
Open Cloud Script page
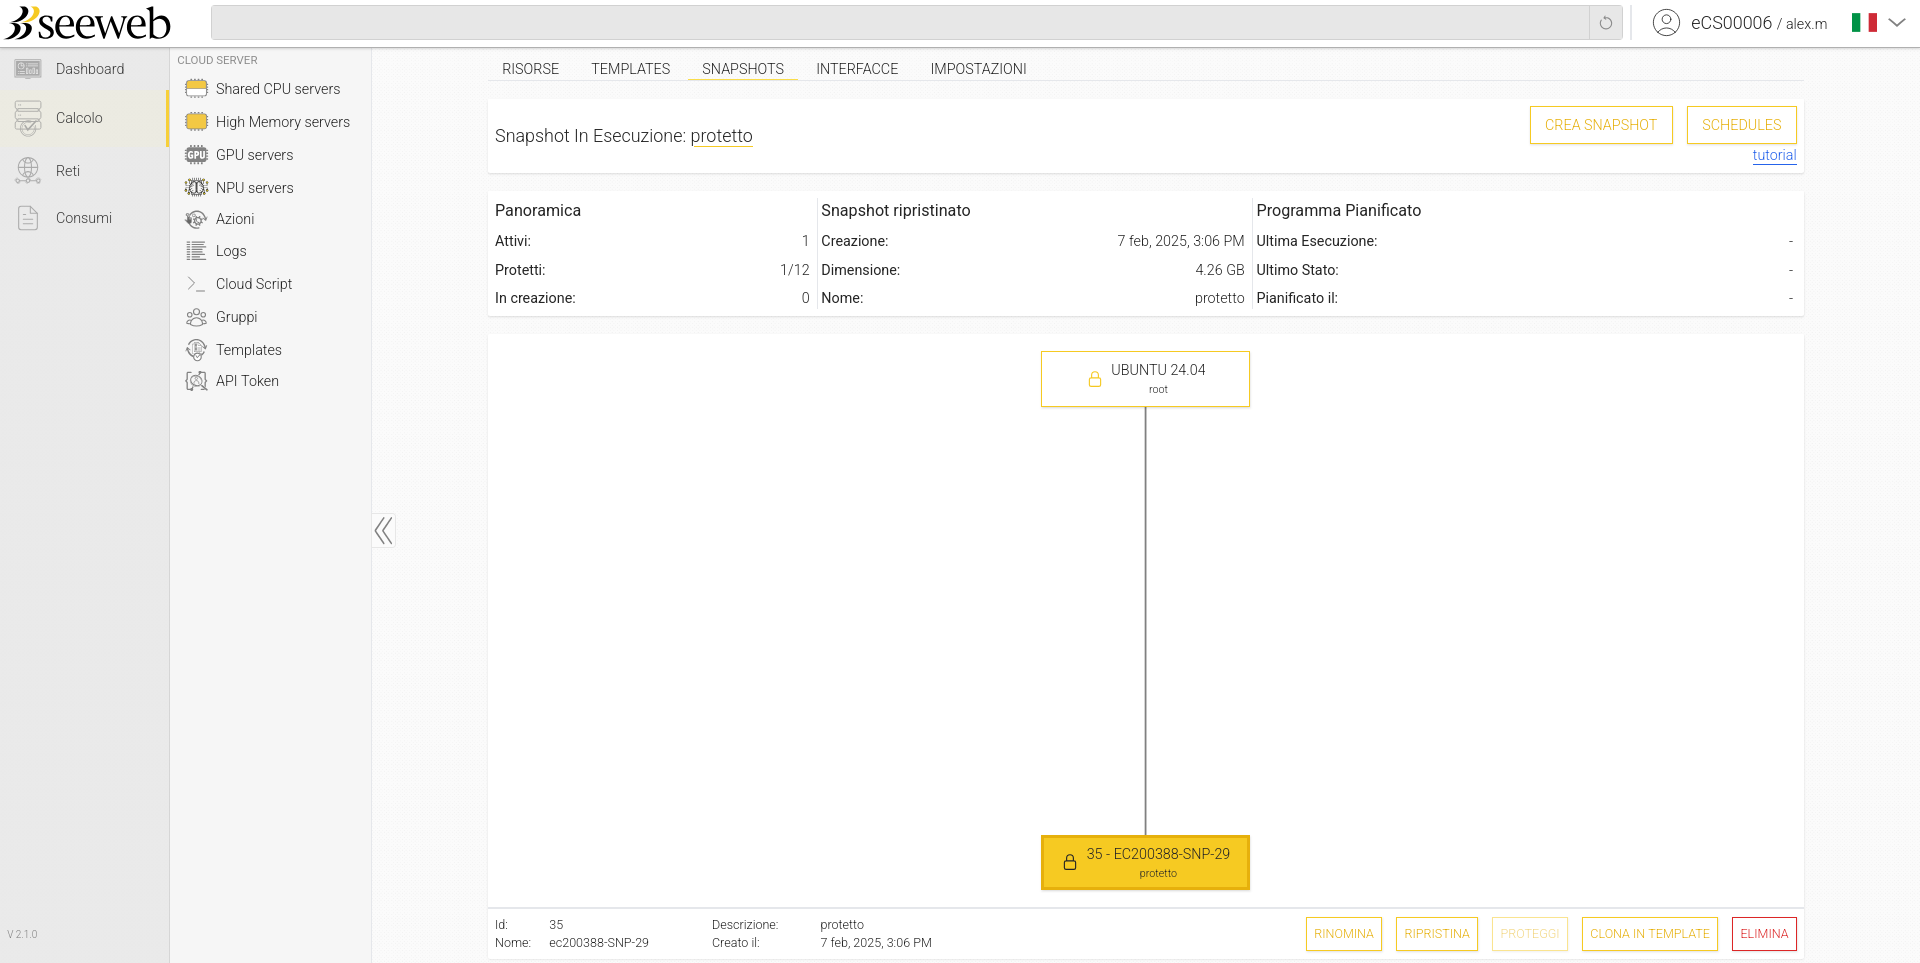(254, 284)
